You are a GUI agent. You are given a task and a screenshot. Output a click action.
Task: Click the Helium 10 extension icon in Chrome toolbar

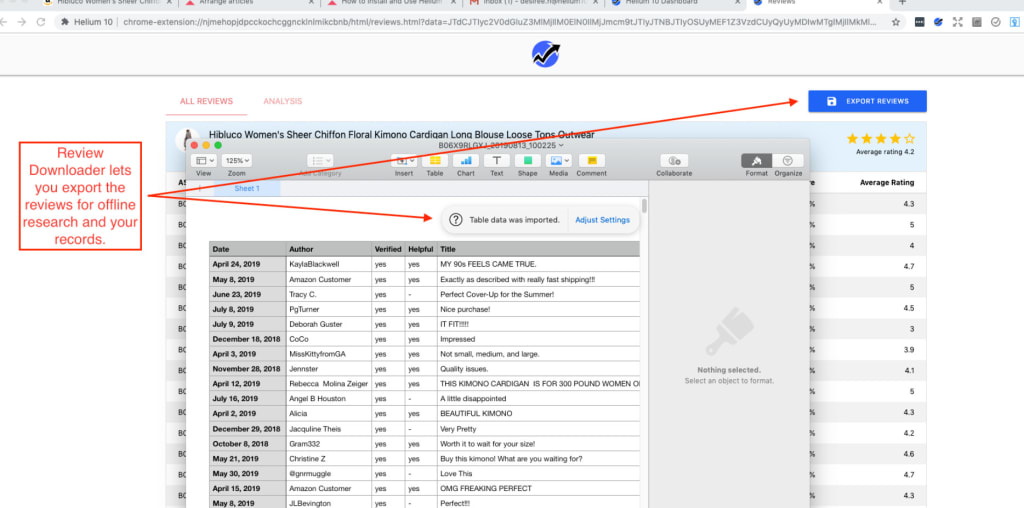pyautogui.click(x=938, y=22)
